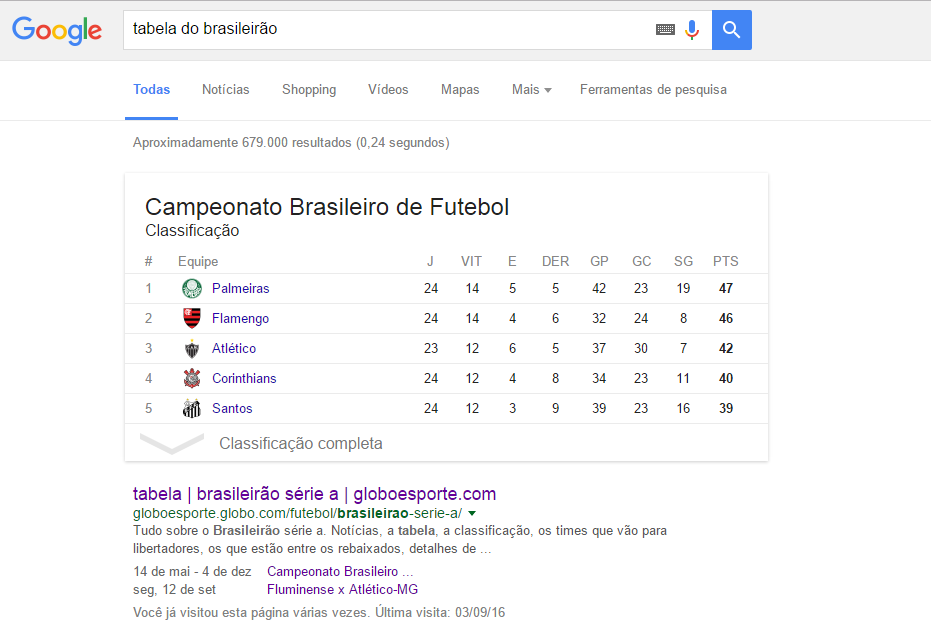Expand Classificação completa chevron

tap(172, 444)
